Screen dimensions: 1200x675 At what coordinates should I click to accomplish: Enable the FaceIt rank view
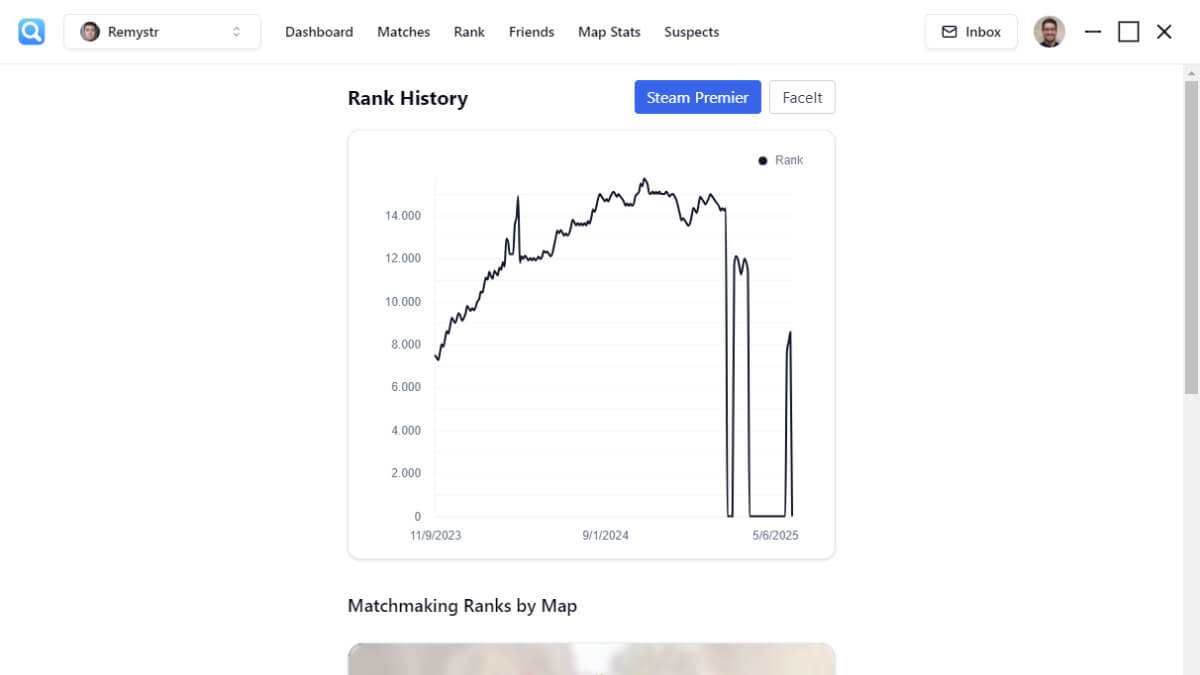tap(802, 97)
